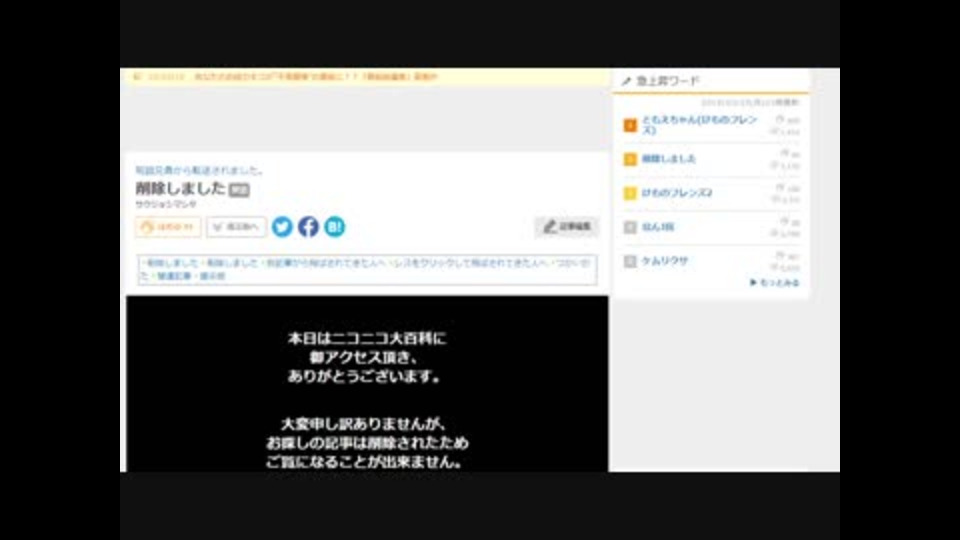Image resolution: width=960 pixels, height=540 pixels.
Task: Click the orange rank 1 badge
Action: (x=630, y=125)
